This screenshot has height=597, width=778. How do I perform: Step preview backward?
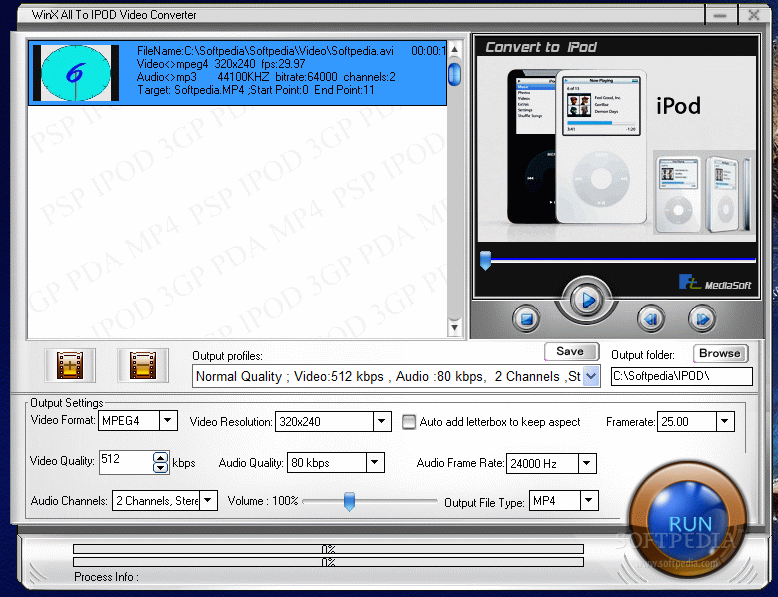651,319
